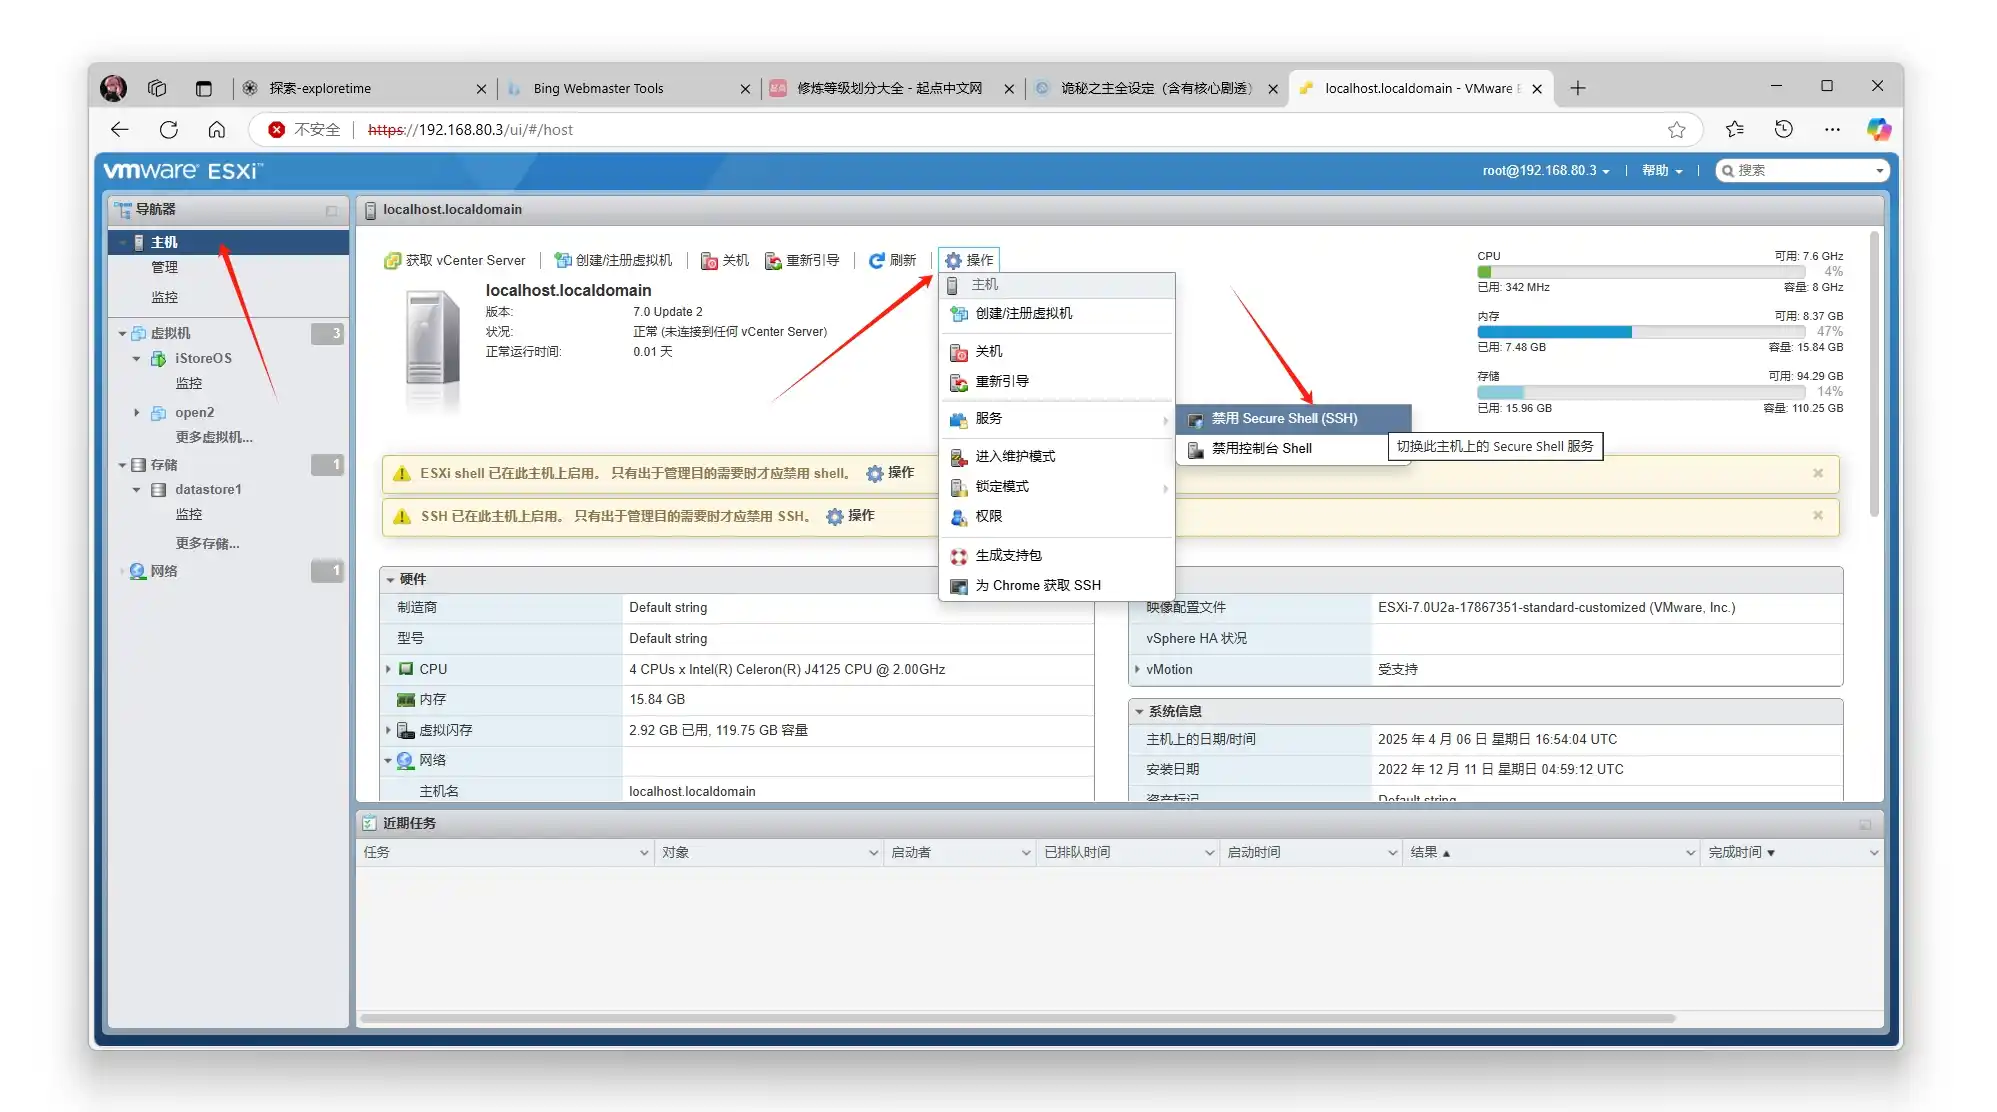Open the 帮助 dropdown menu
The image size is (1997, 1112).
coord(1662,171)
